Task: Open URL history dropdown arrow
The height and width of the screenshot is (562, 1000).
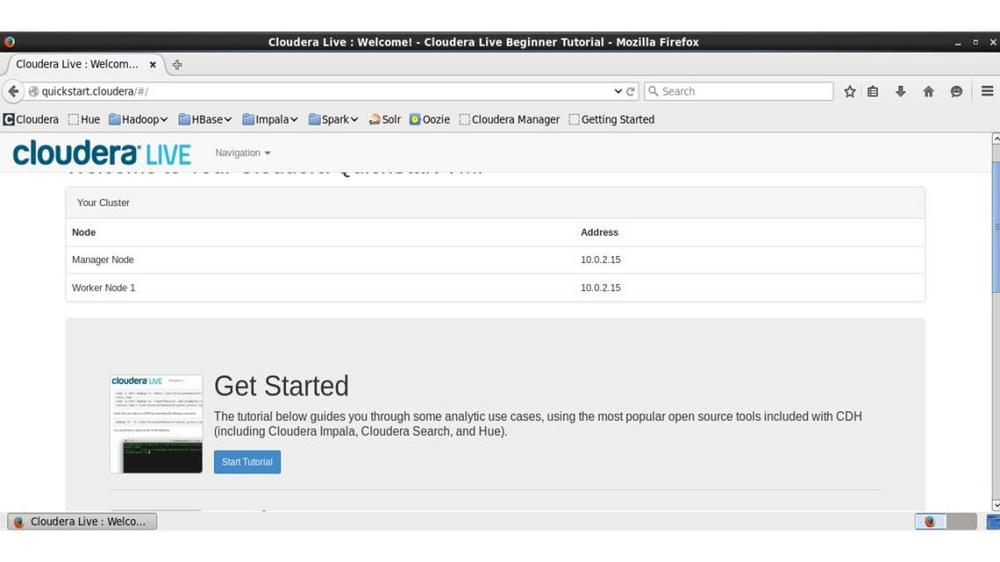Action: (617, 91)
